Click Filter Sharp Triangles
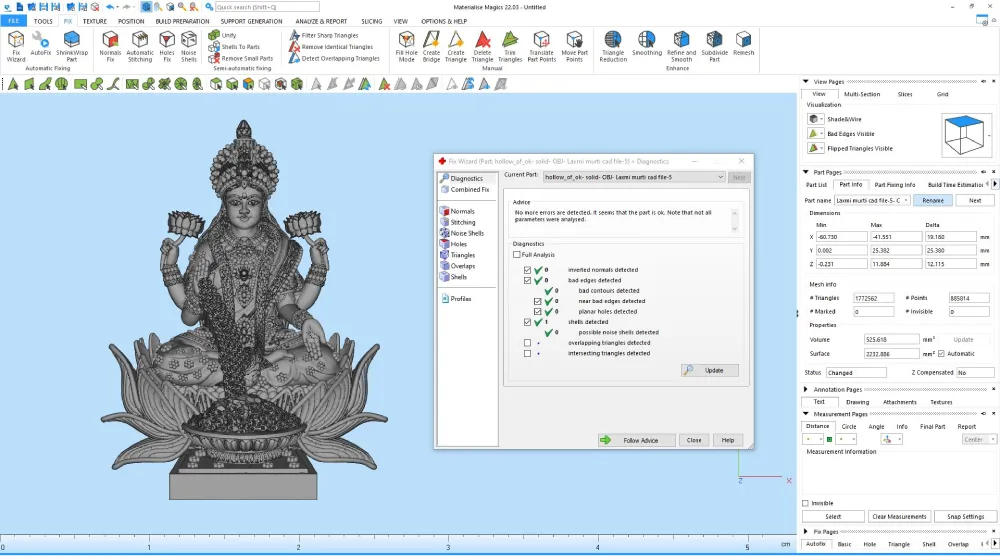Image resolution: width=1000 pixels, height=556 pixels. [324, 35]
